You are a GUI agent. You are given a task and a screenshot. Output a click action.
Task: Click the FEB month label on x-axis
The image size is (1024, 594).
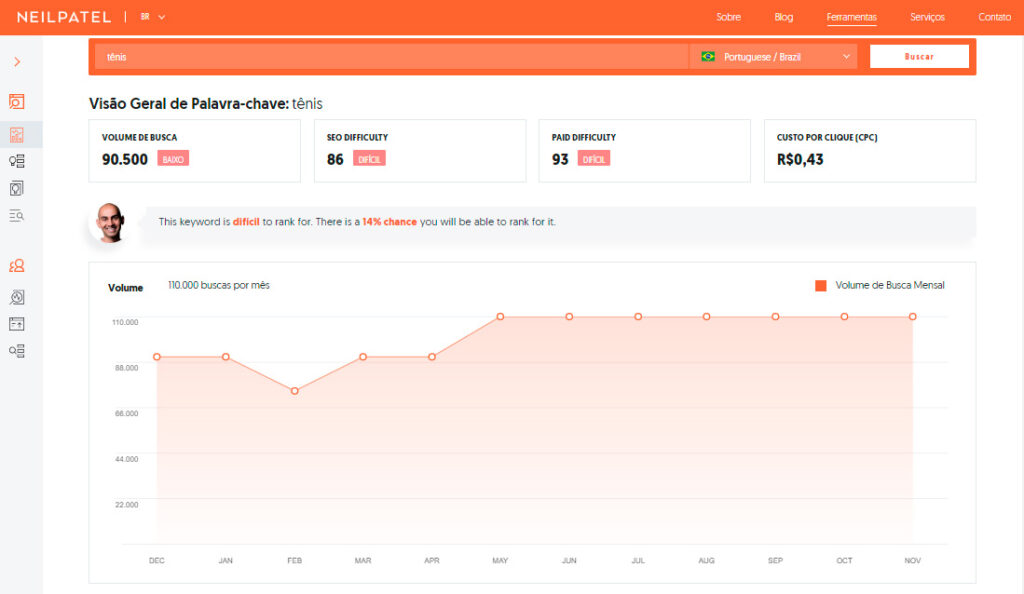pyautogui.click(x=295, y=561)
